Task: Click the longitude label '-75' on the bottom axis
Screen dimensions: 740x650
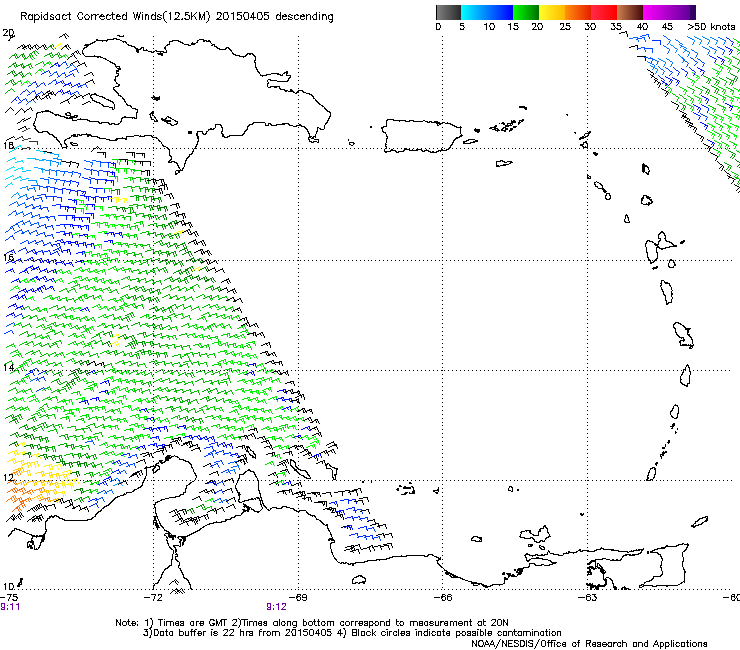Action: (x=9, y=598)
